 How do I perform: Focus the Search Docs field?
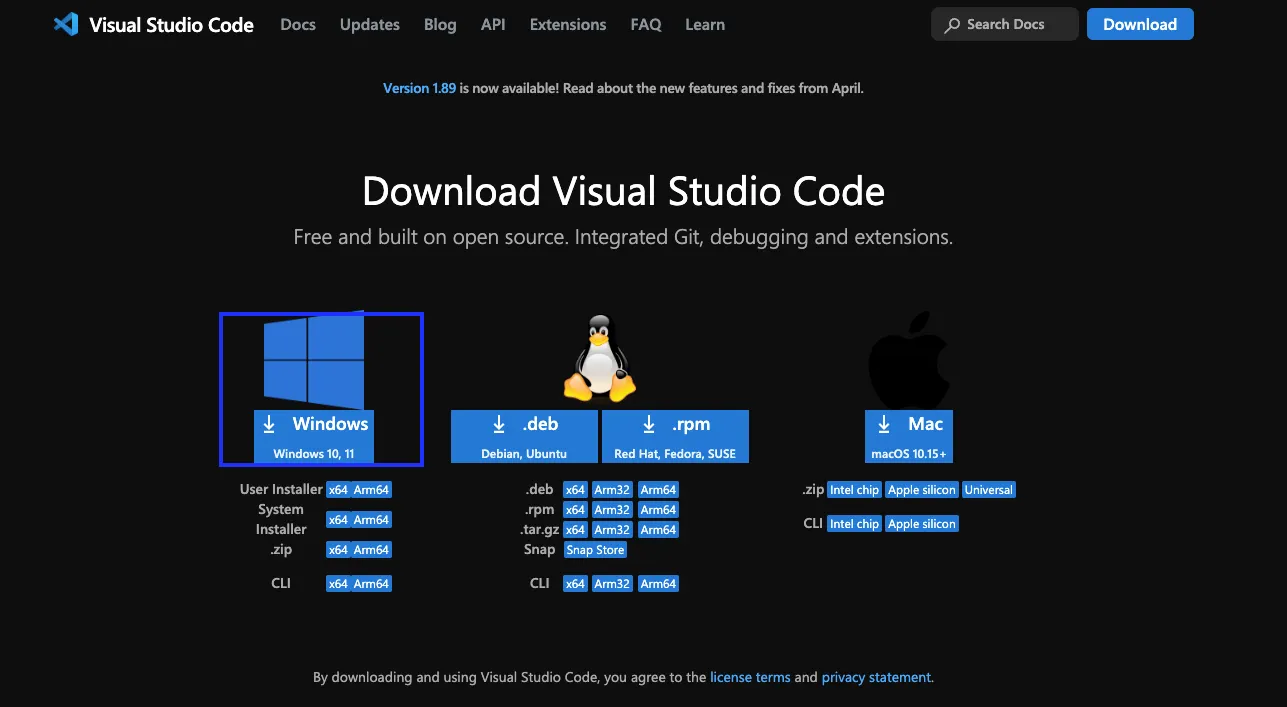pyautogui.click(x=1005, y=24)
